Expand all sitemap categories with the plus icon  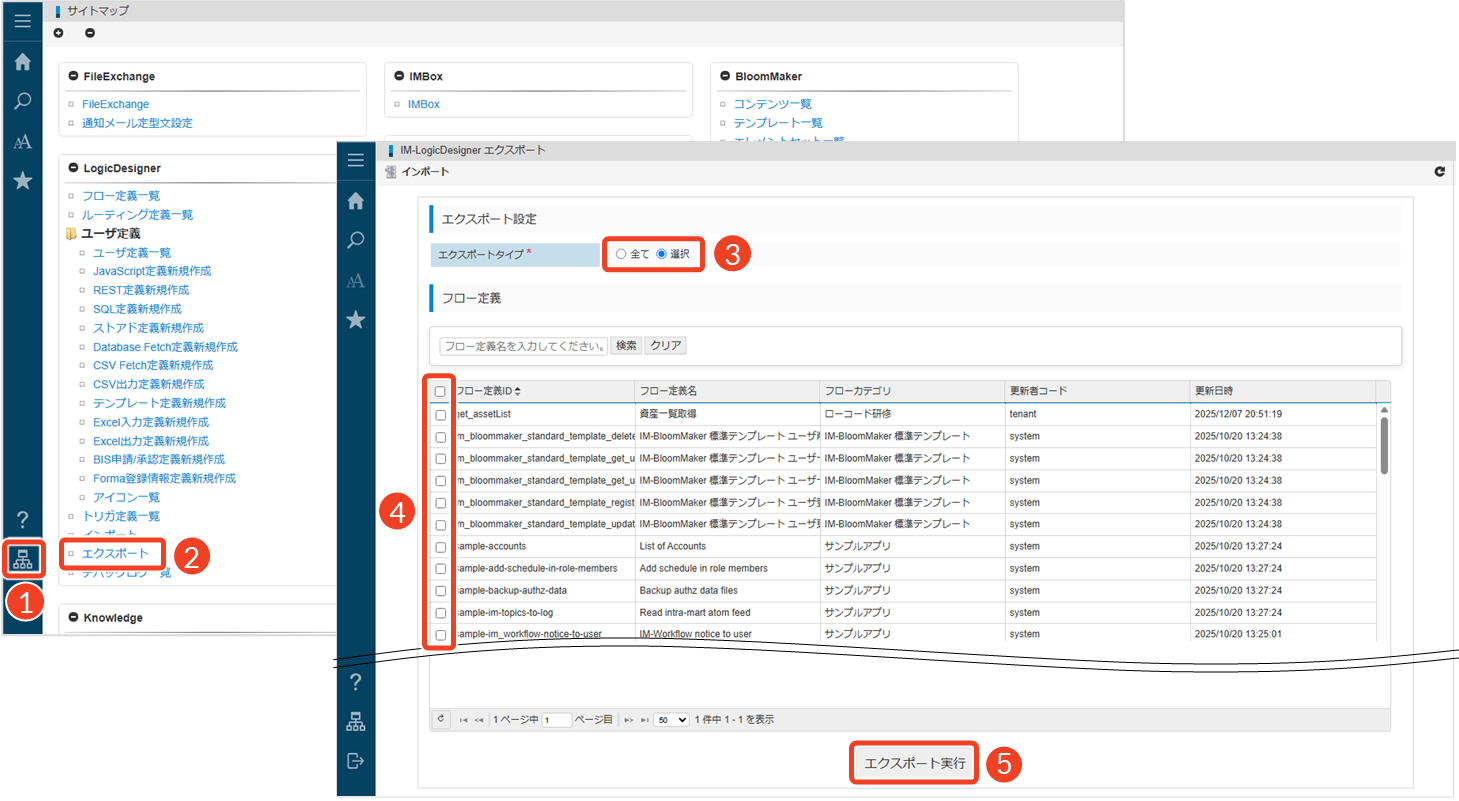click(59, 33)
